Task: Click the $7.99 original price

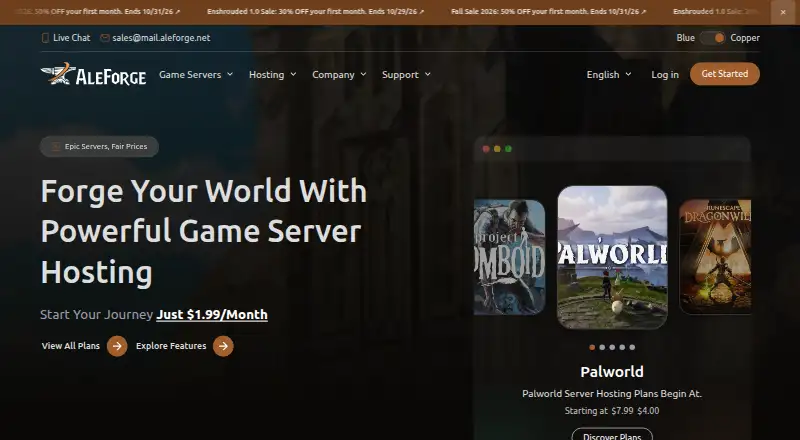Action: point(622,410)
